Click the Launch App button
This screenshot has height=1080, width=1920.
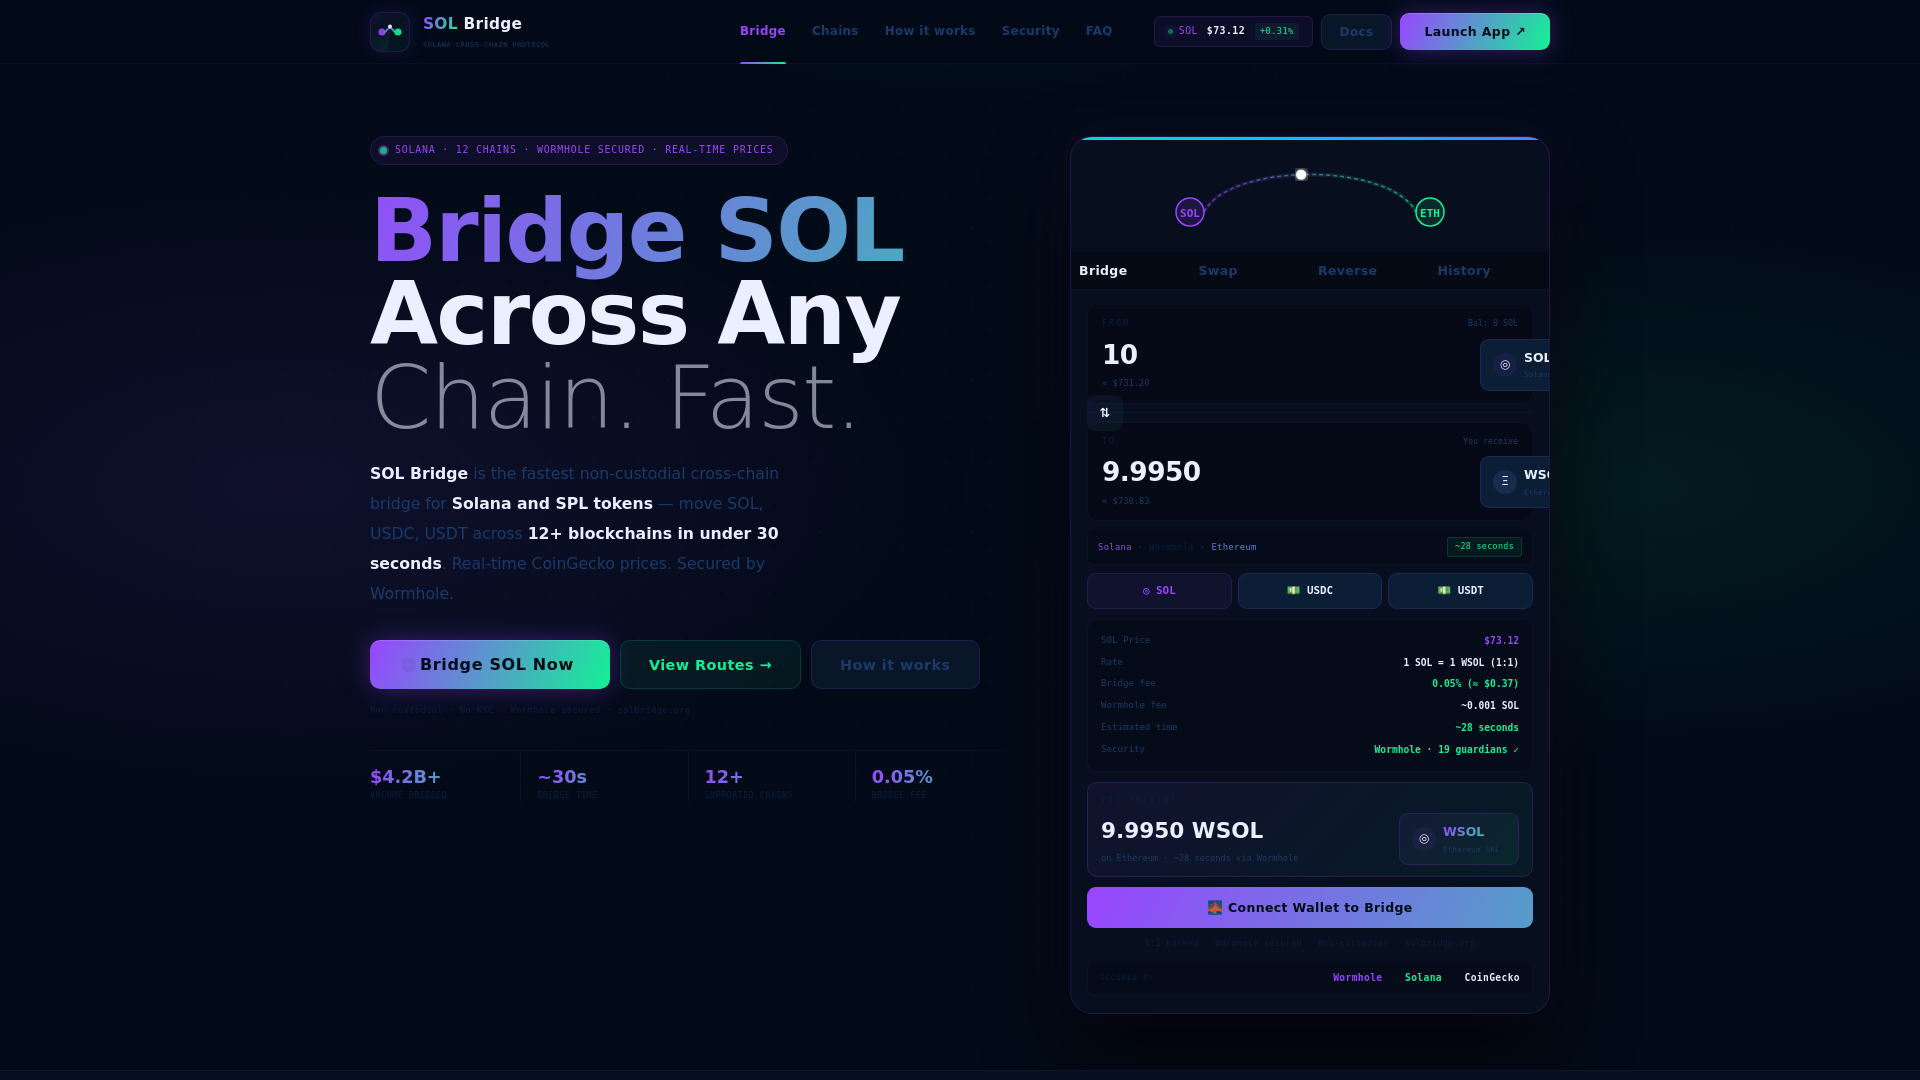(x=1475, y=32)
